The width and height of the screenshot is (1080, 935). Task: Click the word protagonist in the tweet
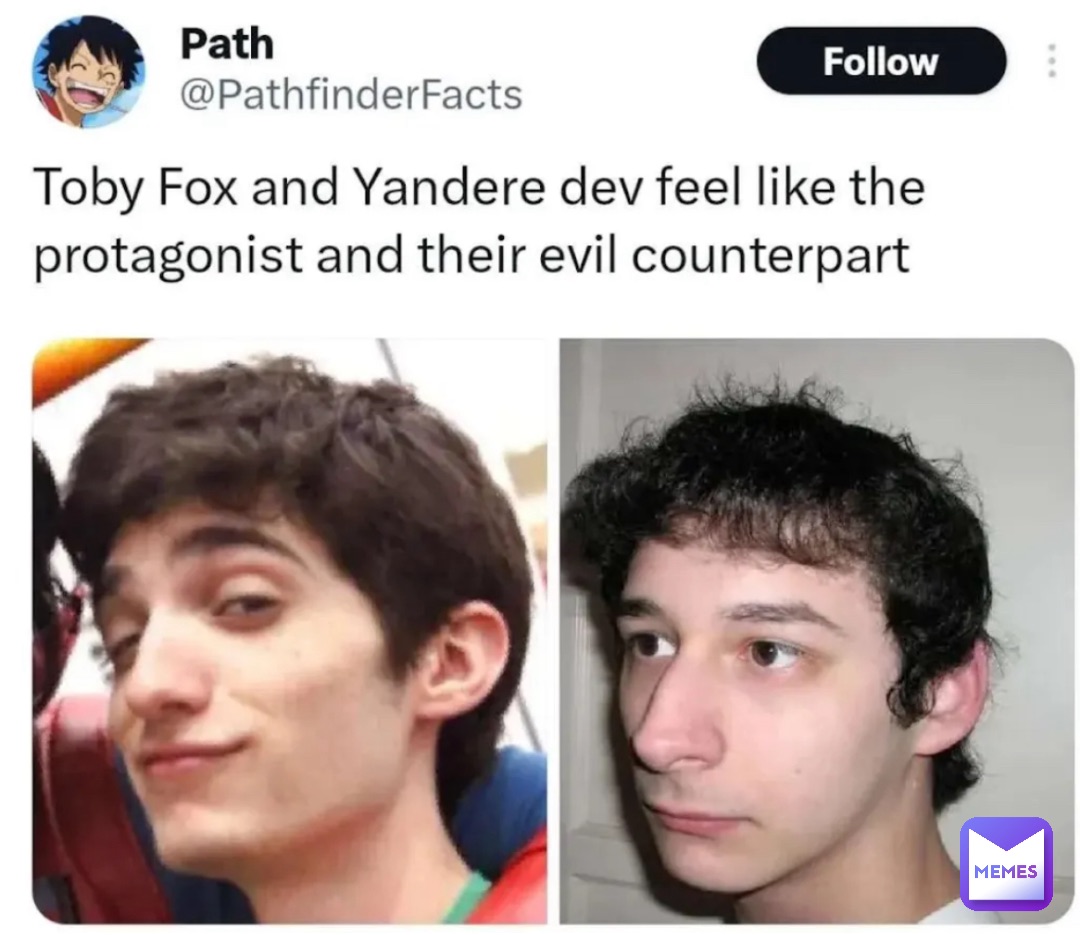click(168, 256)
